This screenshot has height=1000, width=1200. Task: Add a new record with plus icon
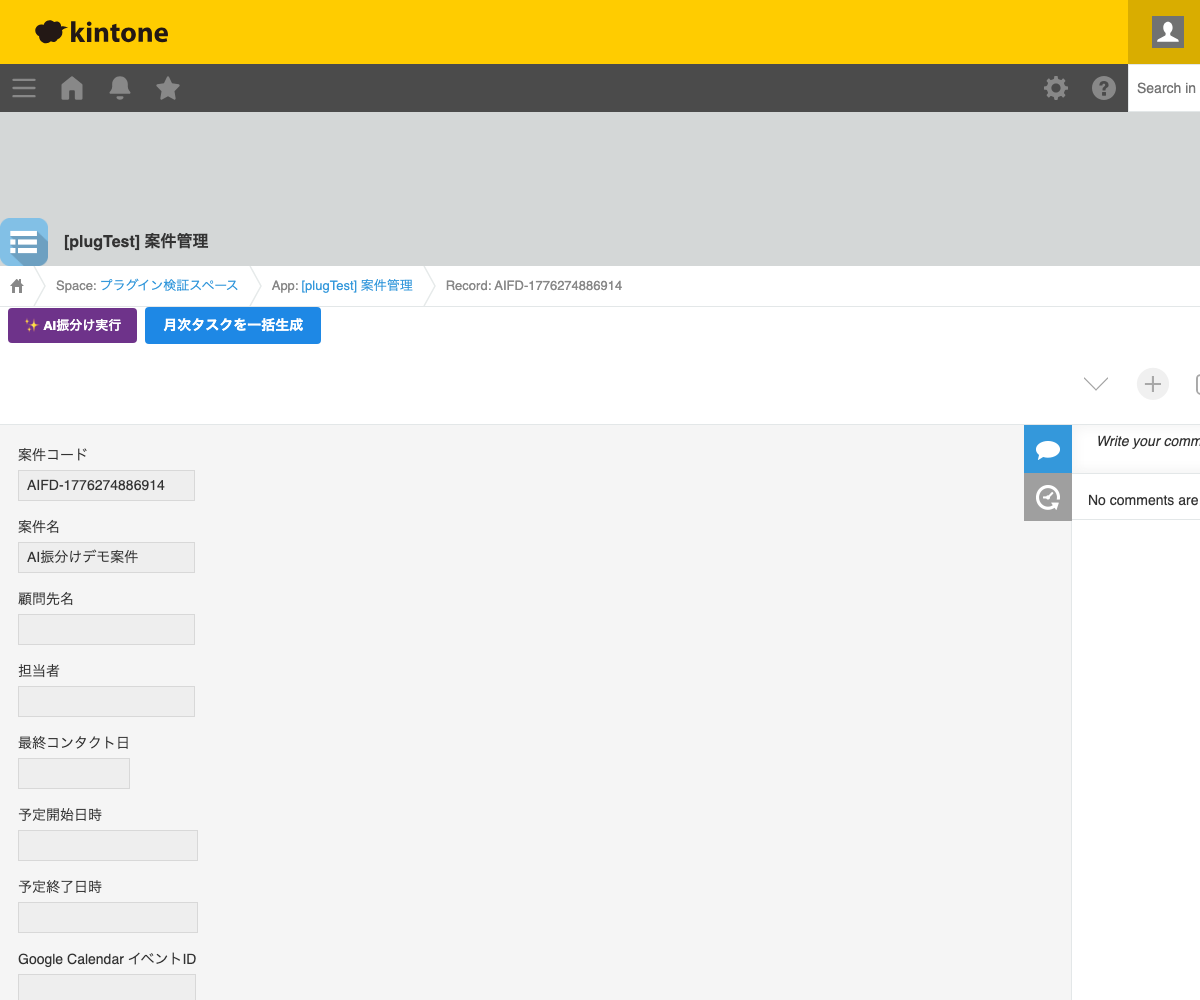click(1153, 384)
